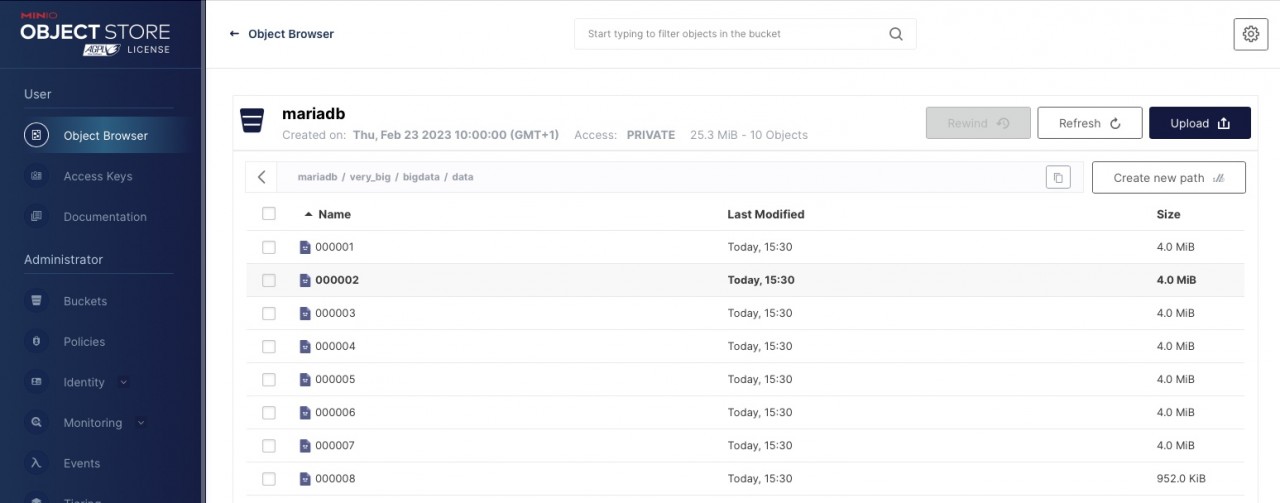Click file icon of object 000003

pyautogui.click(x=305, y=313)
